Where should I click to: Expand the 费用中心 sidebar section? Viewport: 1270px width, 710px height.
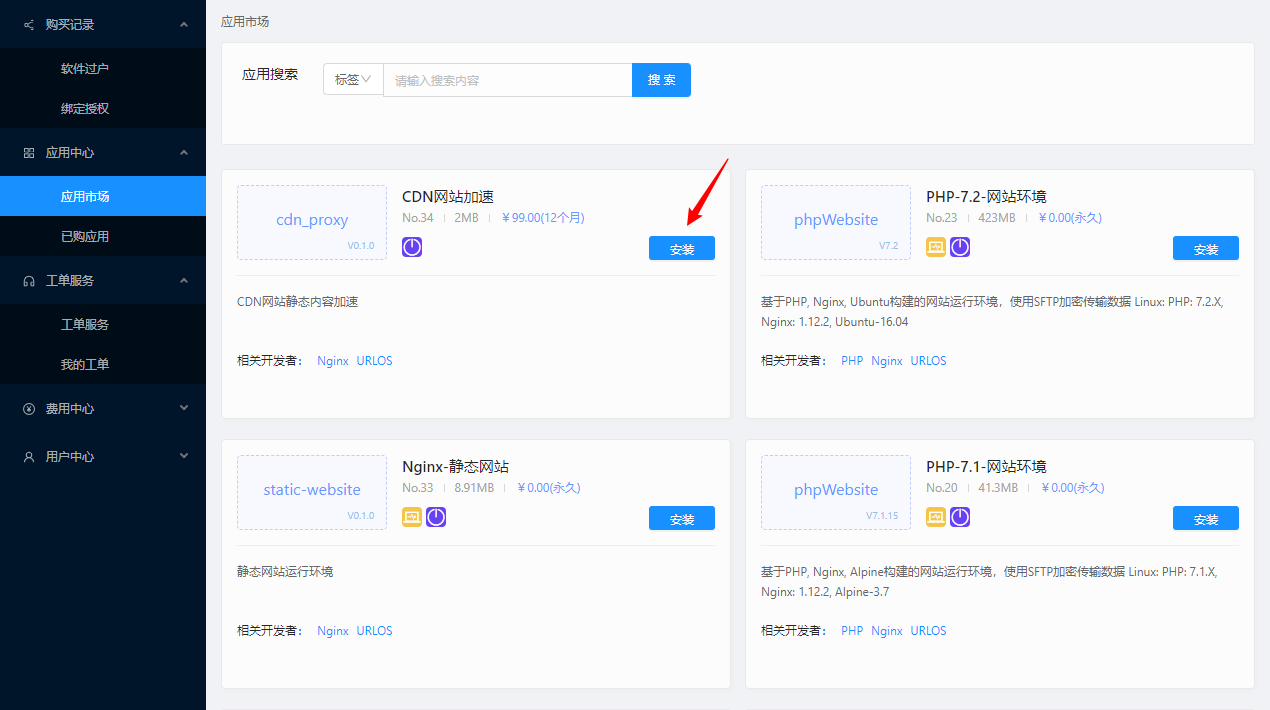click(103, 408)
